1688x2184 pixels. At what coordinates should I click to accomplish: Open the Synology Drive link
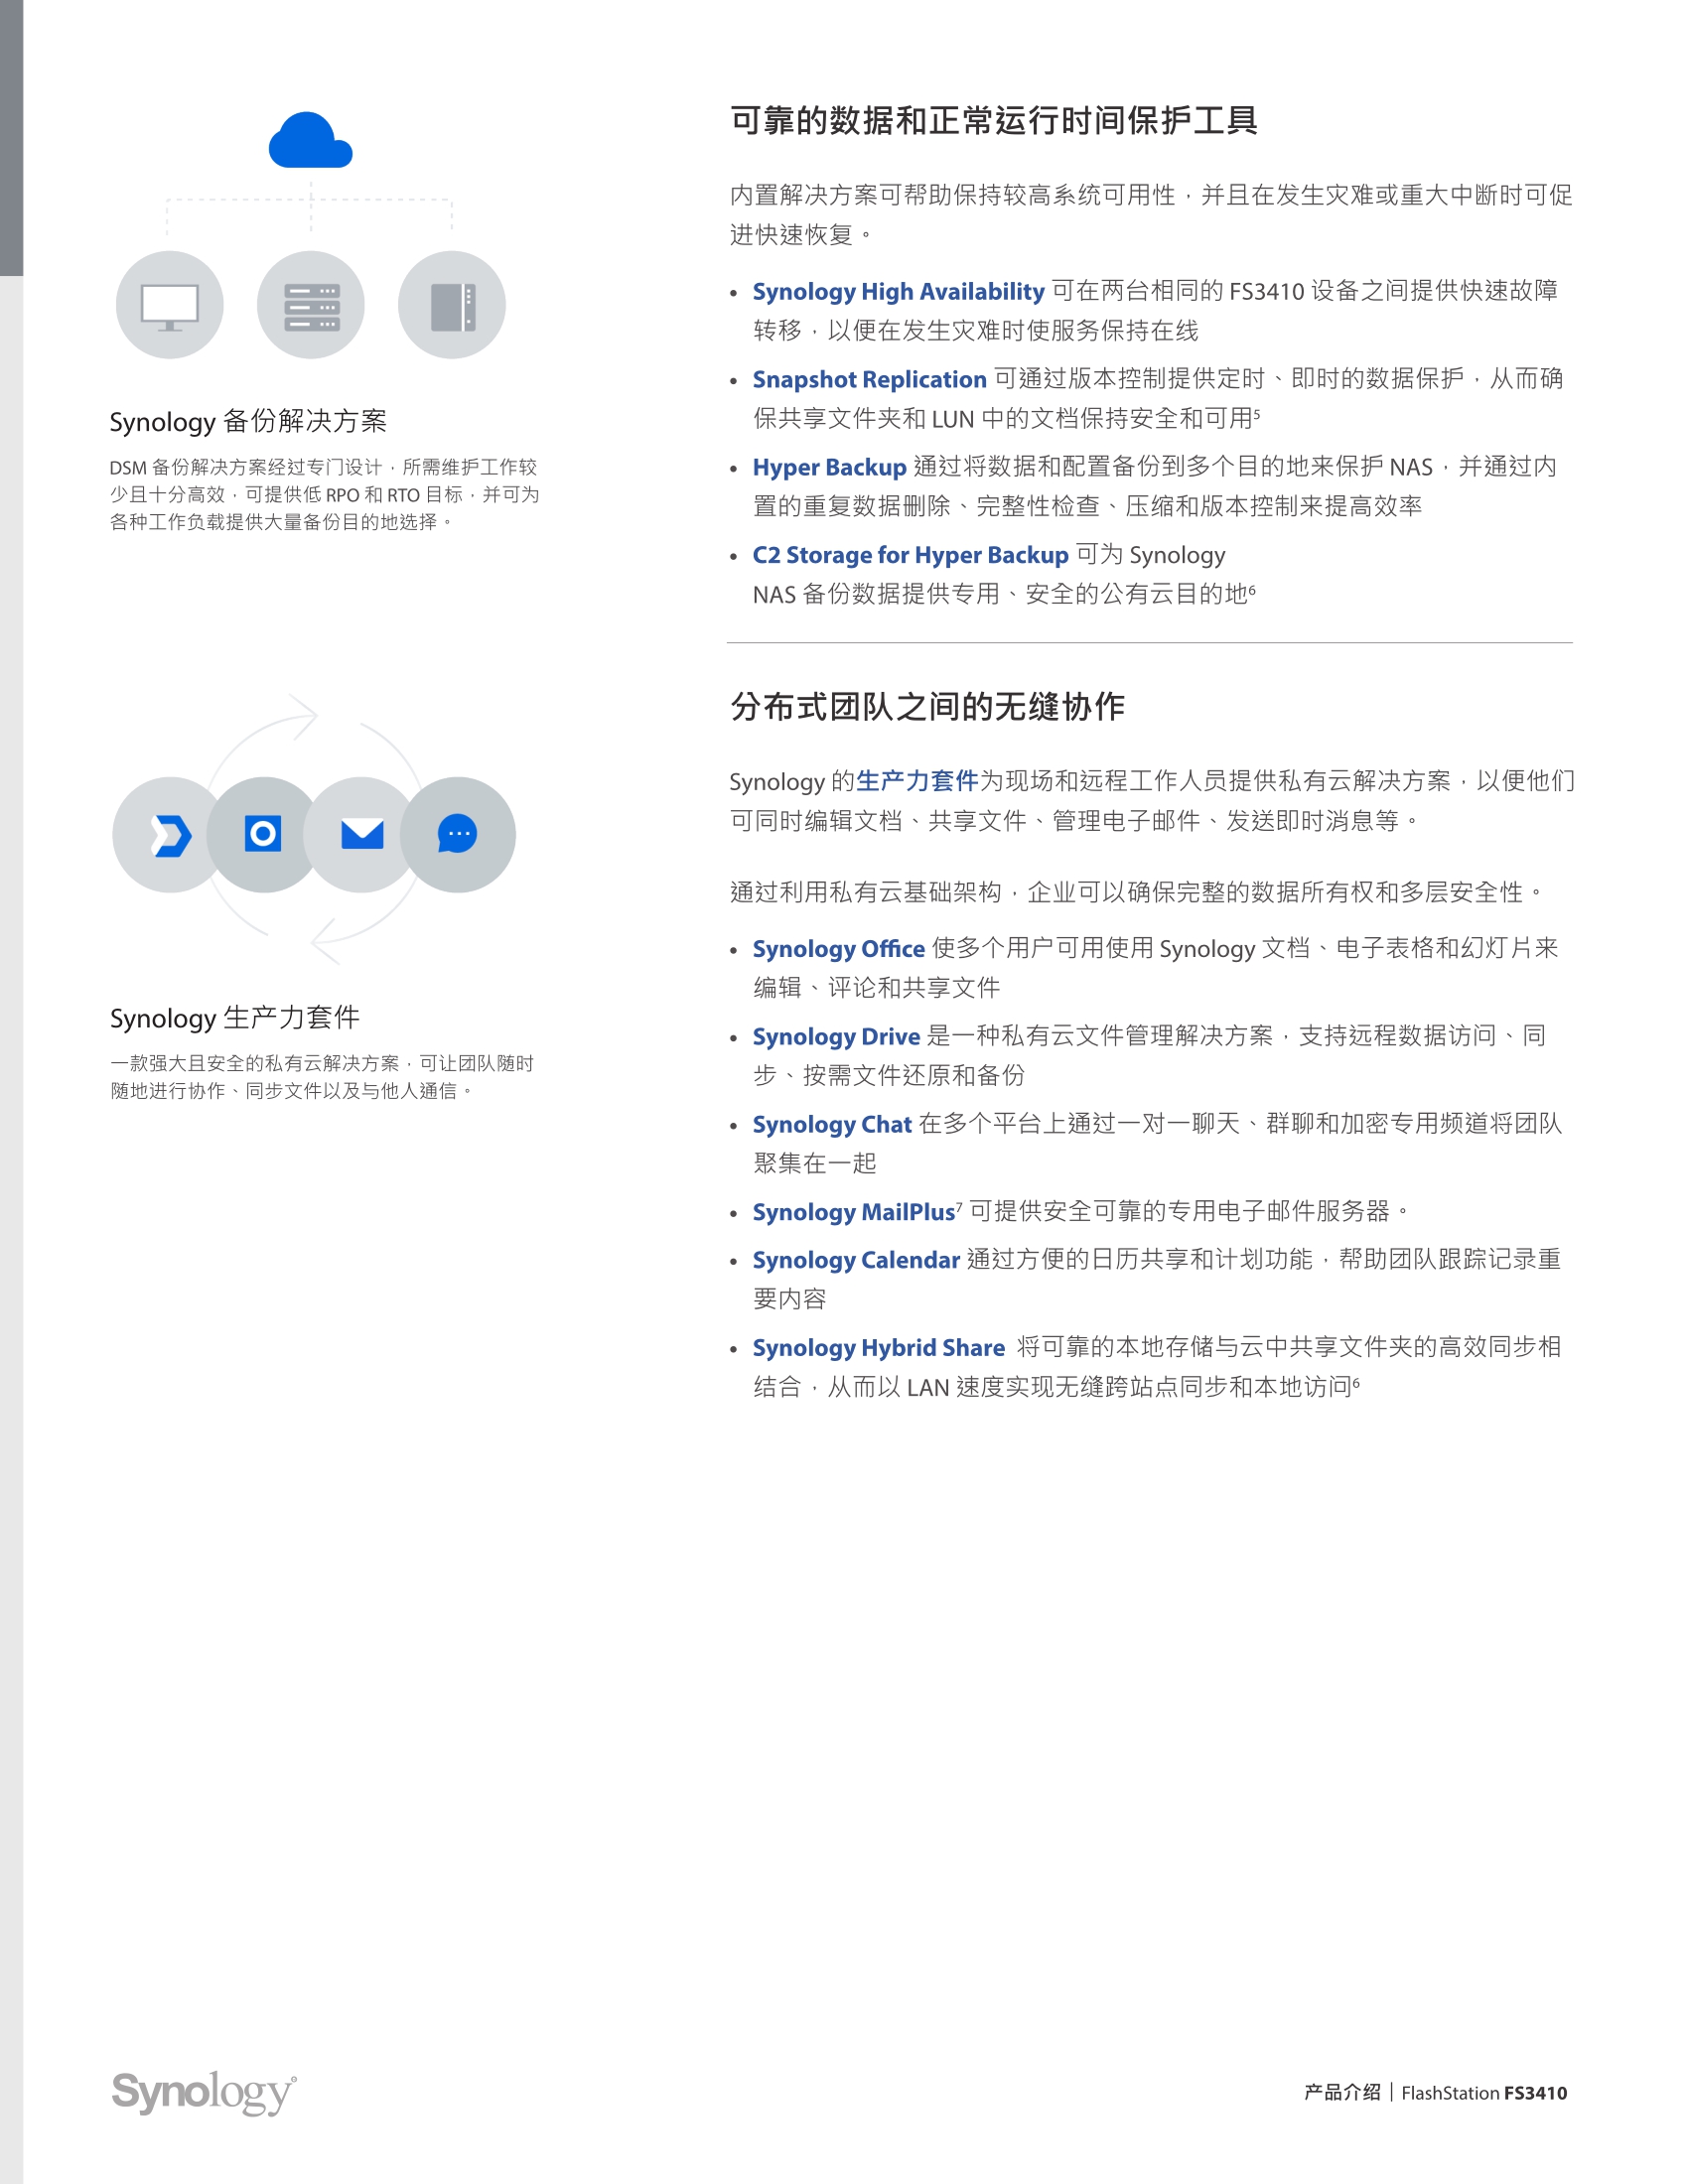tap(836, 1037)
